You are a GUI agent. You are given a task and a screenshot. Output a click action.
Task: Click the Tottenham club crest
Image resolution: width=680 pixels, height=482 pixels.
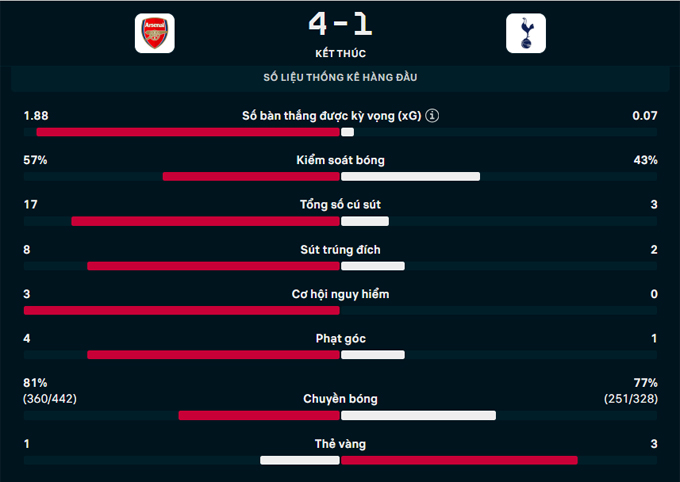[526, 35]
